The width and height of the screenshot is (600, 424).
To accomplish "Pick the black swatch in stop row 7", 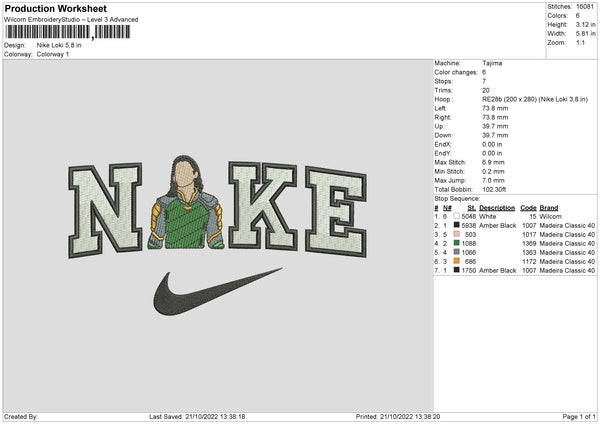I will click(x=457, y=270).
